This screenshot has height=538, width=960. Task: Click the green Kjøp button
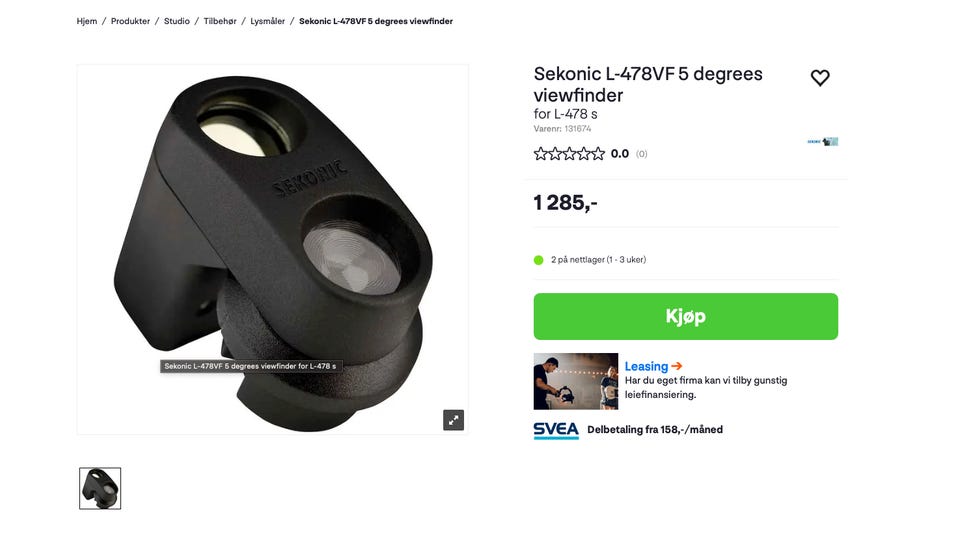click(x=686, y=316)
